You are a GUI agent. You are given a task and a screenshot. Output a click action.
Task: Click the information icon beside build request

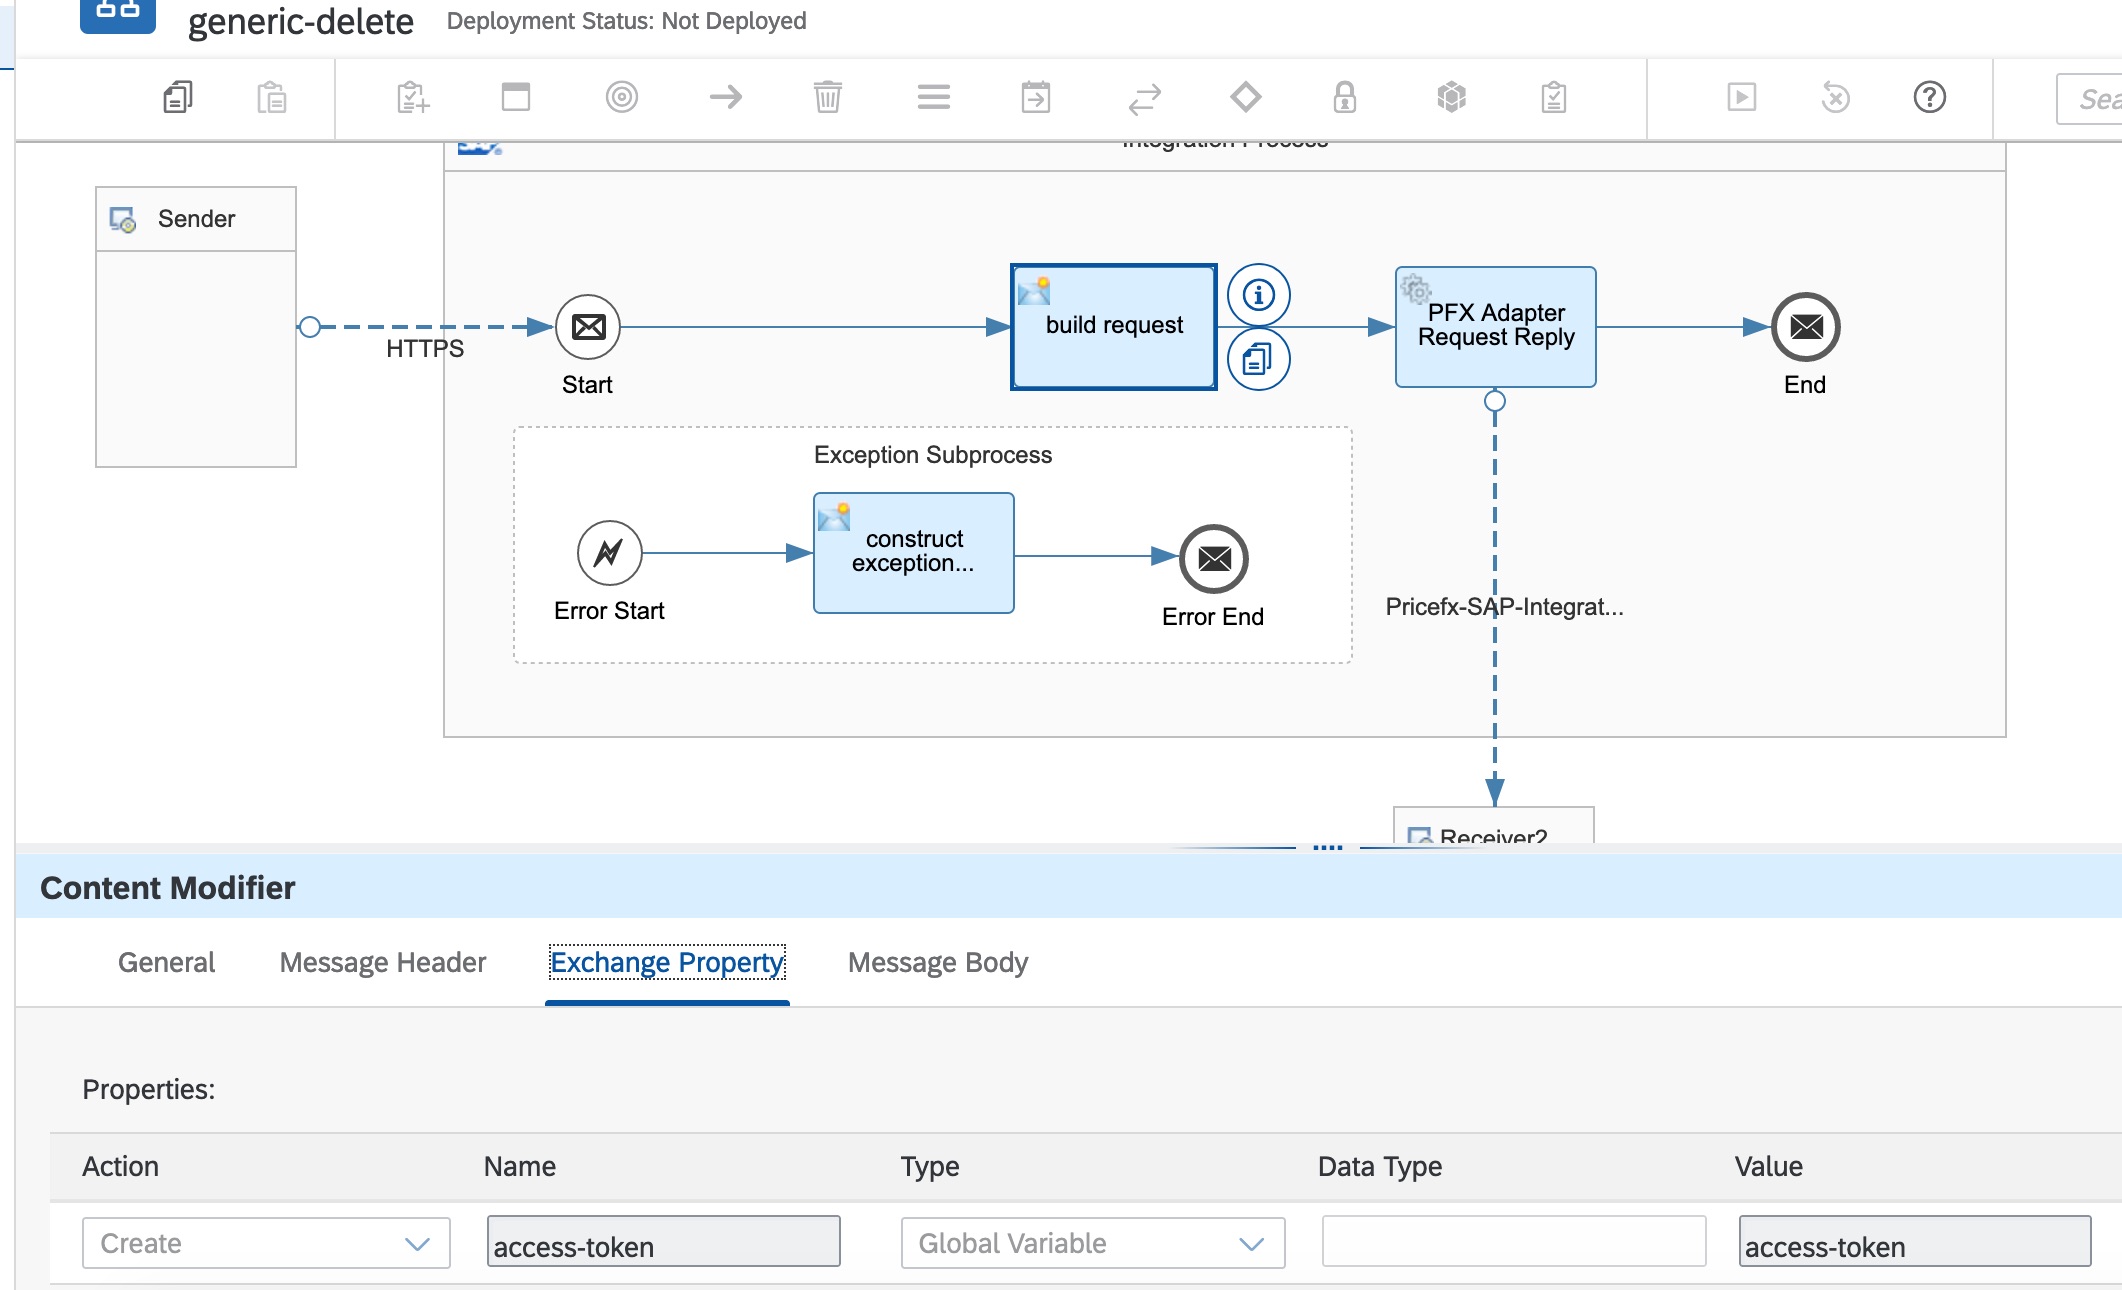(x=1258, y=295)
